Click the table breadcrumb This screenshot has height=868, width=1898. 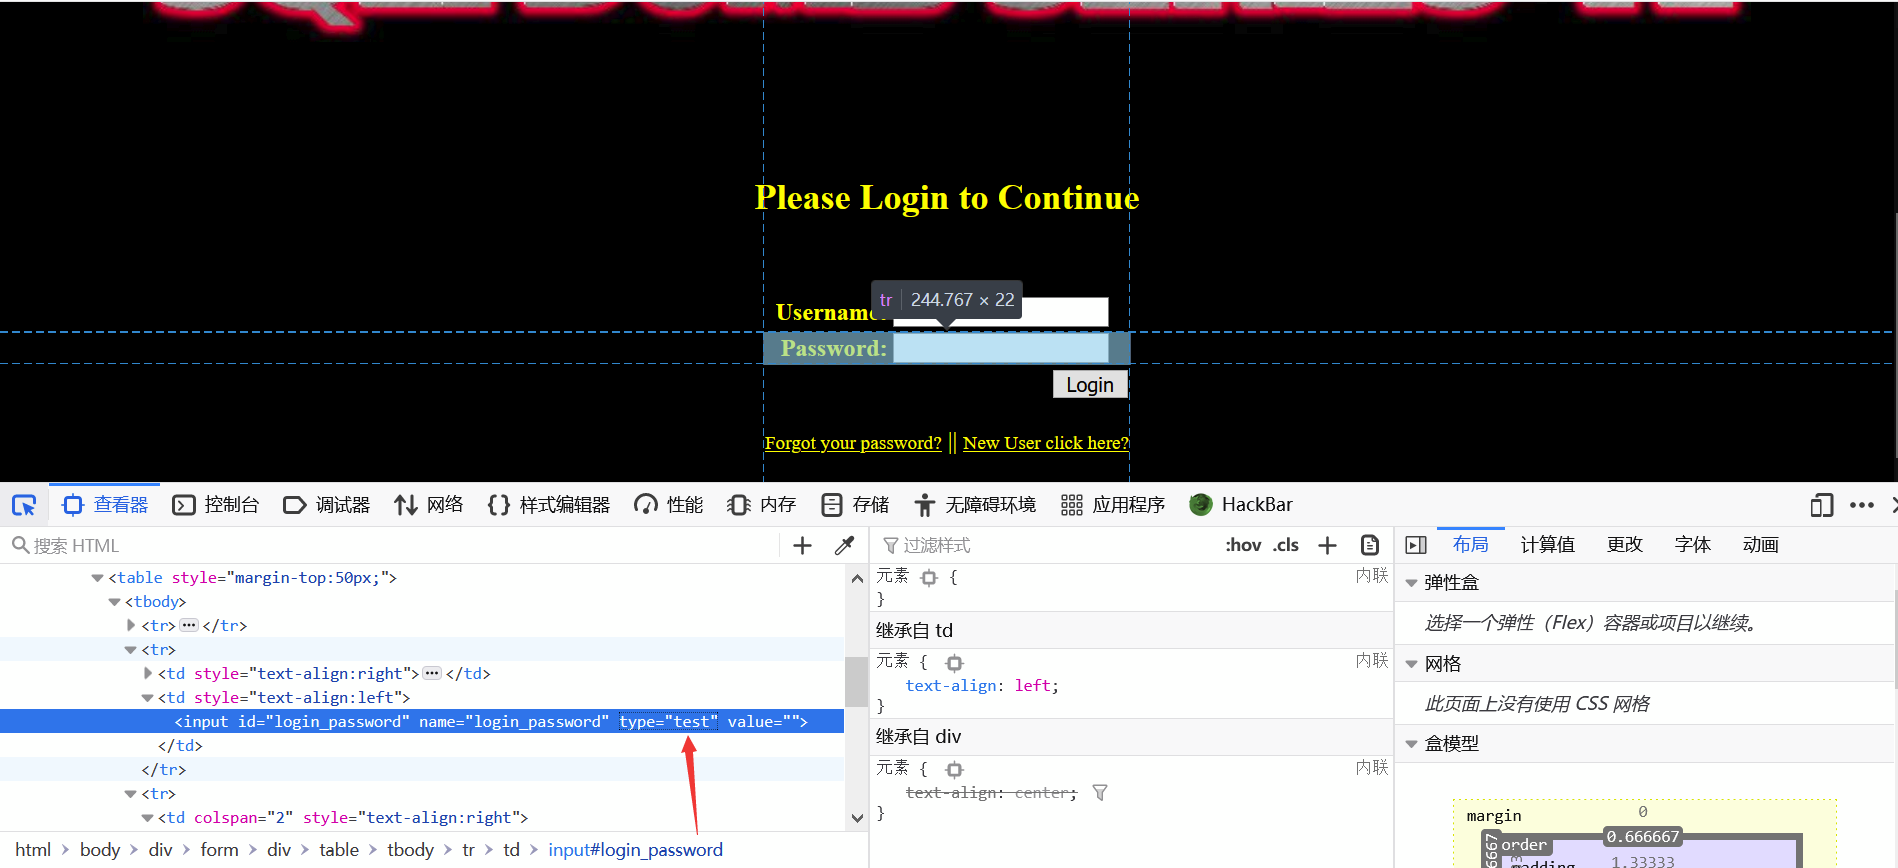coord(339,850)
